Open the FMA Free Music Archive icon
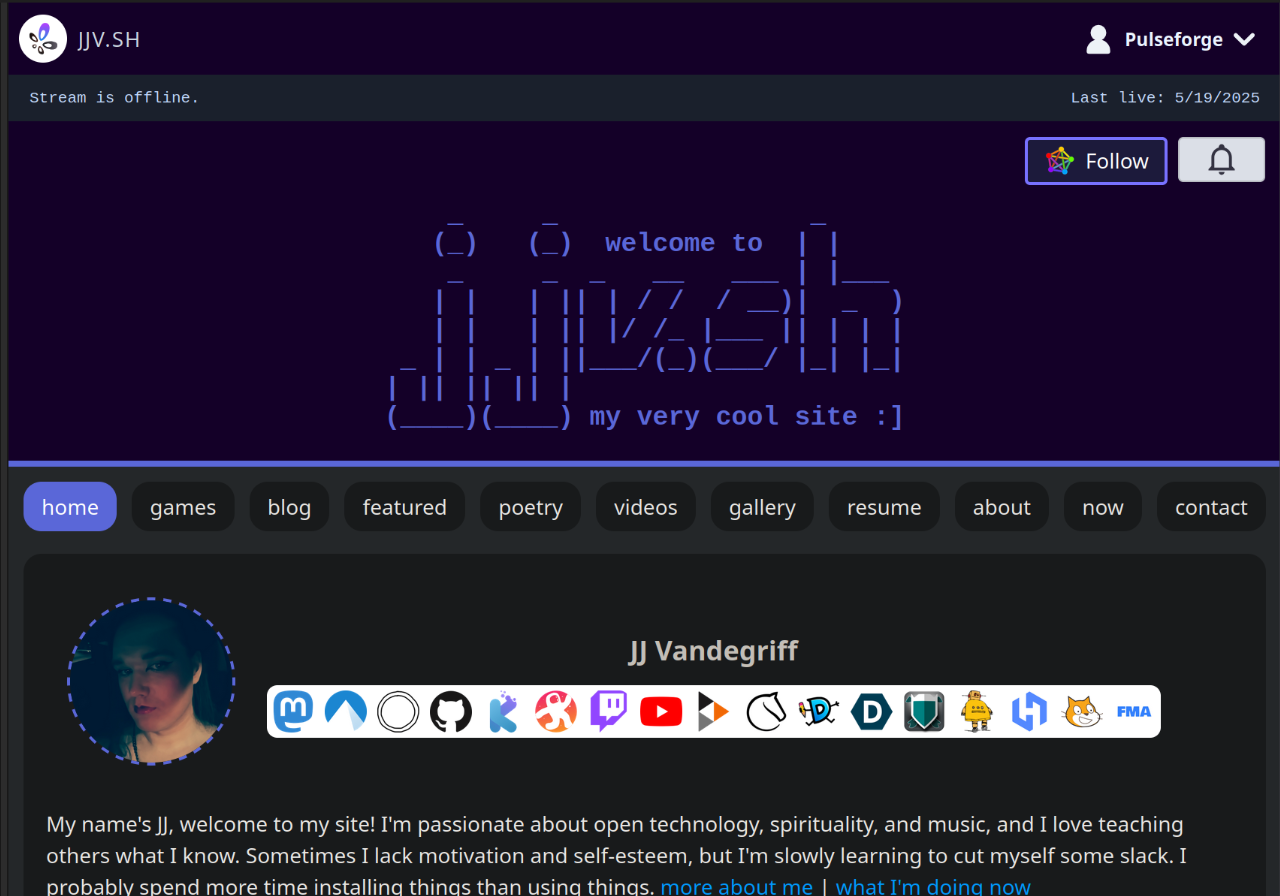This screenshot has height=896, width=1280. tap(1134, 712)
